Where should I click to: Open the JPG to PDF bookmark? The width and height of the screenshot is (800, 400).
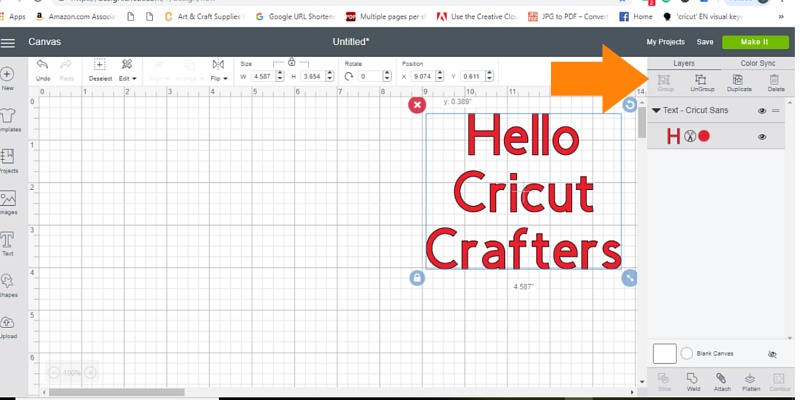click(568, 16)
